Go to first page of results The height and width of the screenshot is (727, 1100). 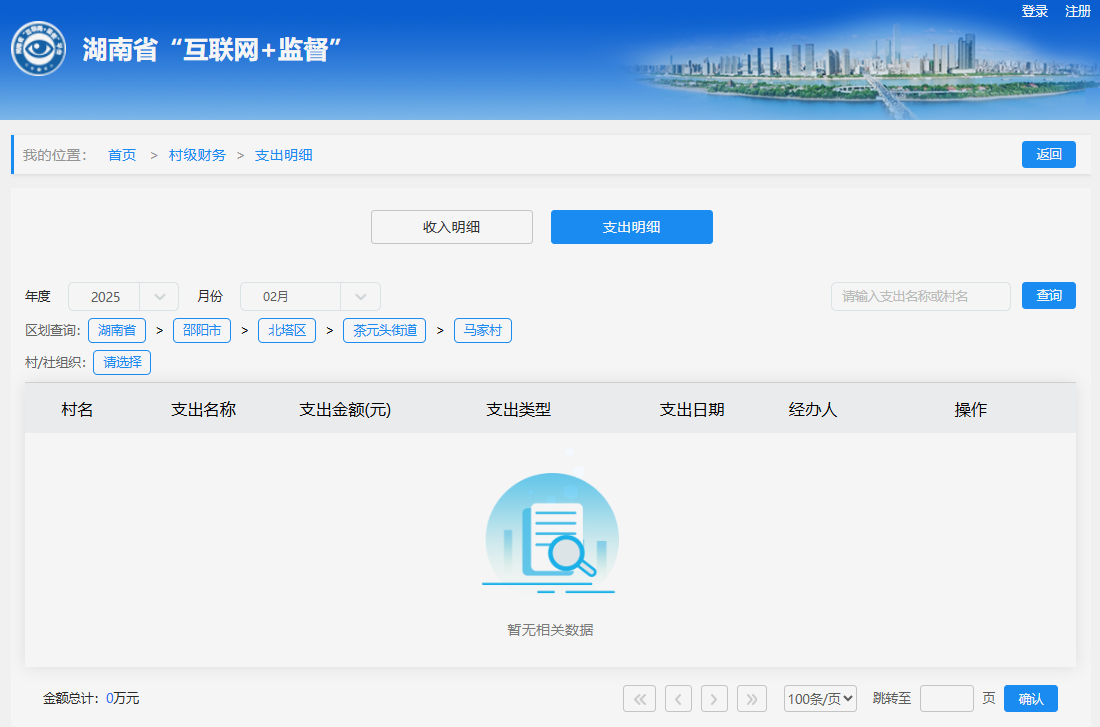pos(639,698)
